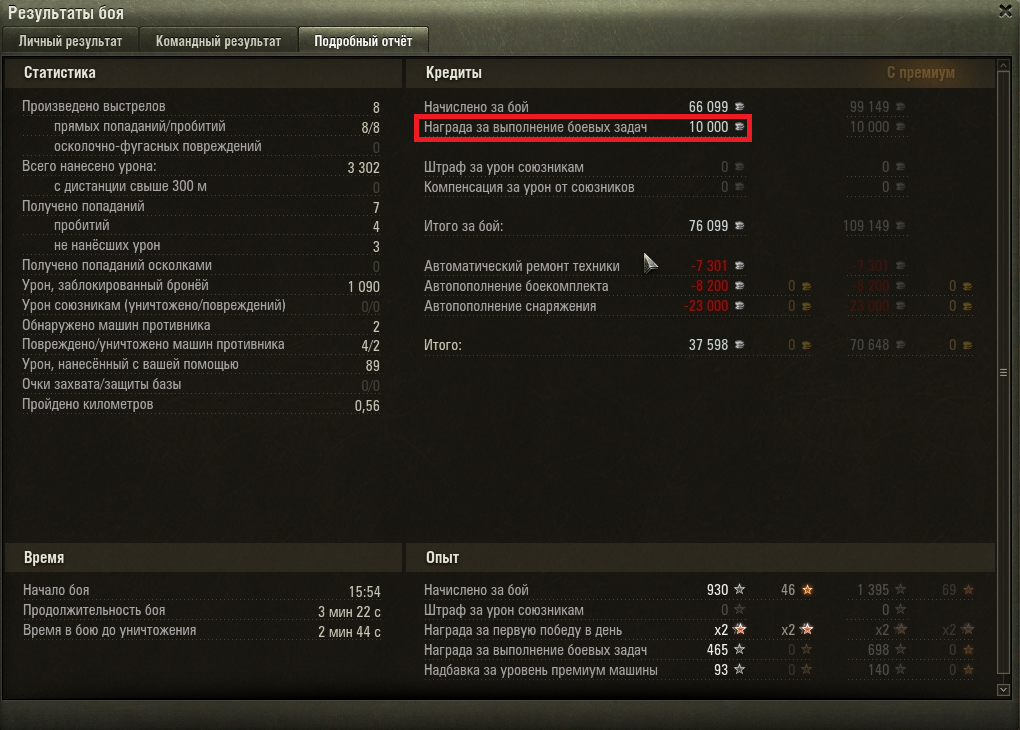The height and width of the screenshot is (730, 1020).
Task: Click credits icon beside total 37 598
Action: (740, 344)
